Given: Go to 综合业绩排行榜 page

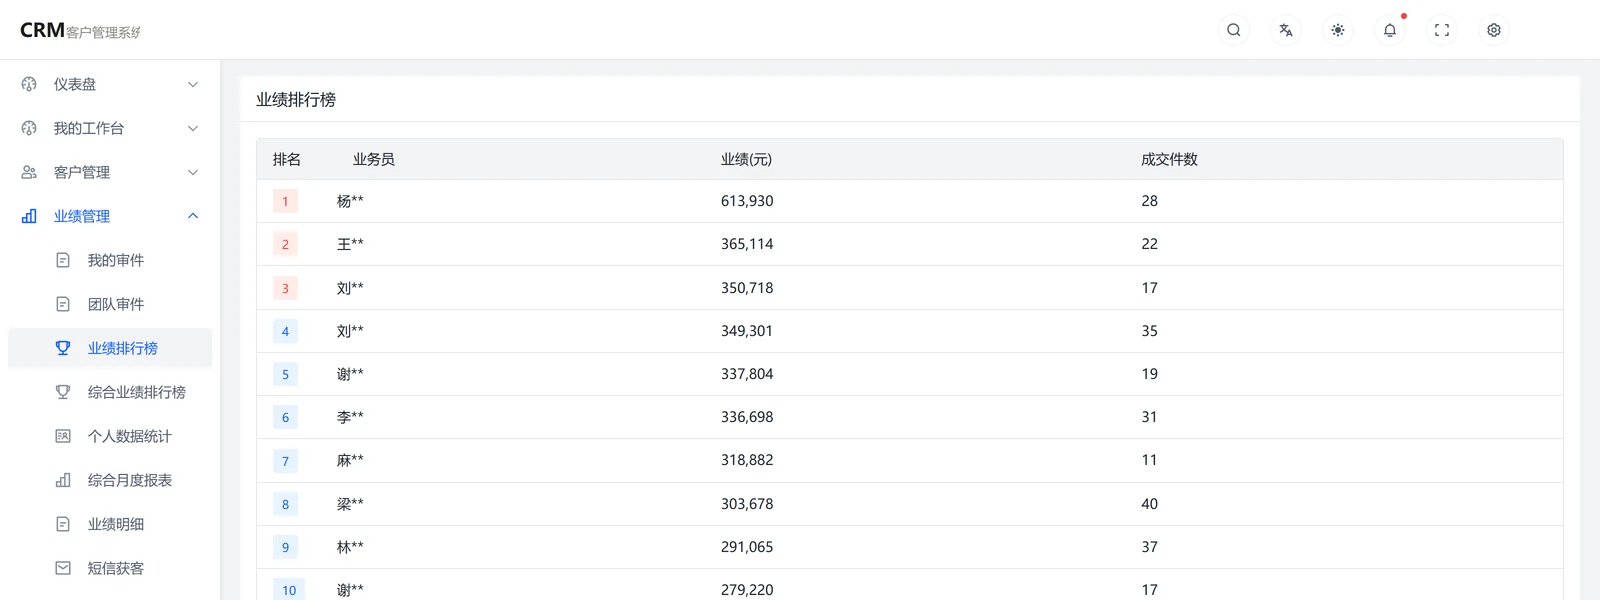Looking at the screenshot, I should pos(110,392).
